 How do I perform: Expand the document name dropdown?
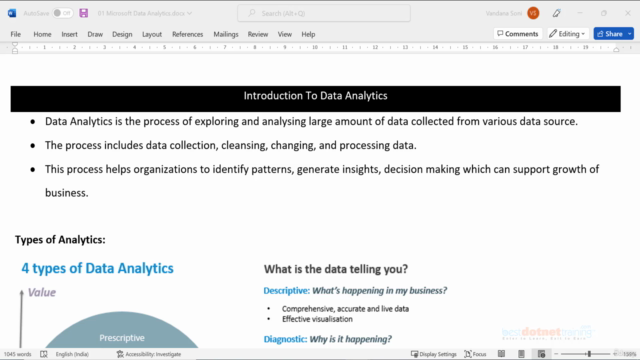[x=189, y=13]
